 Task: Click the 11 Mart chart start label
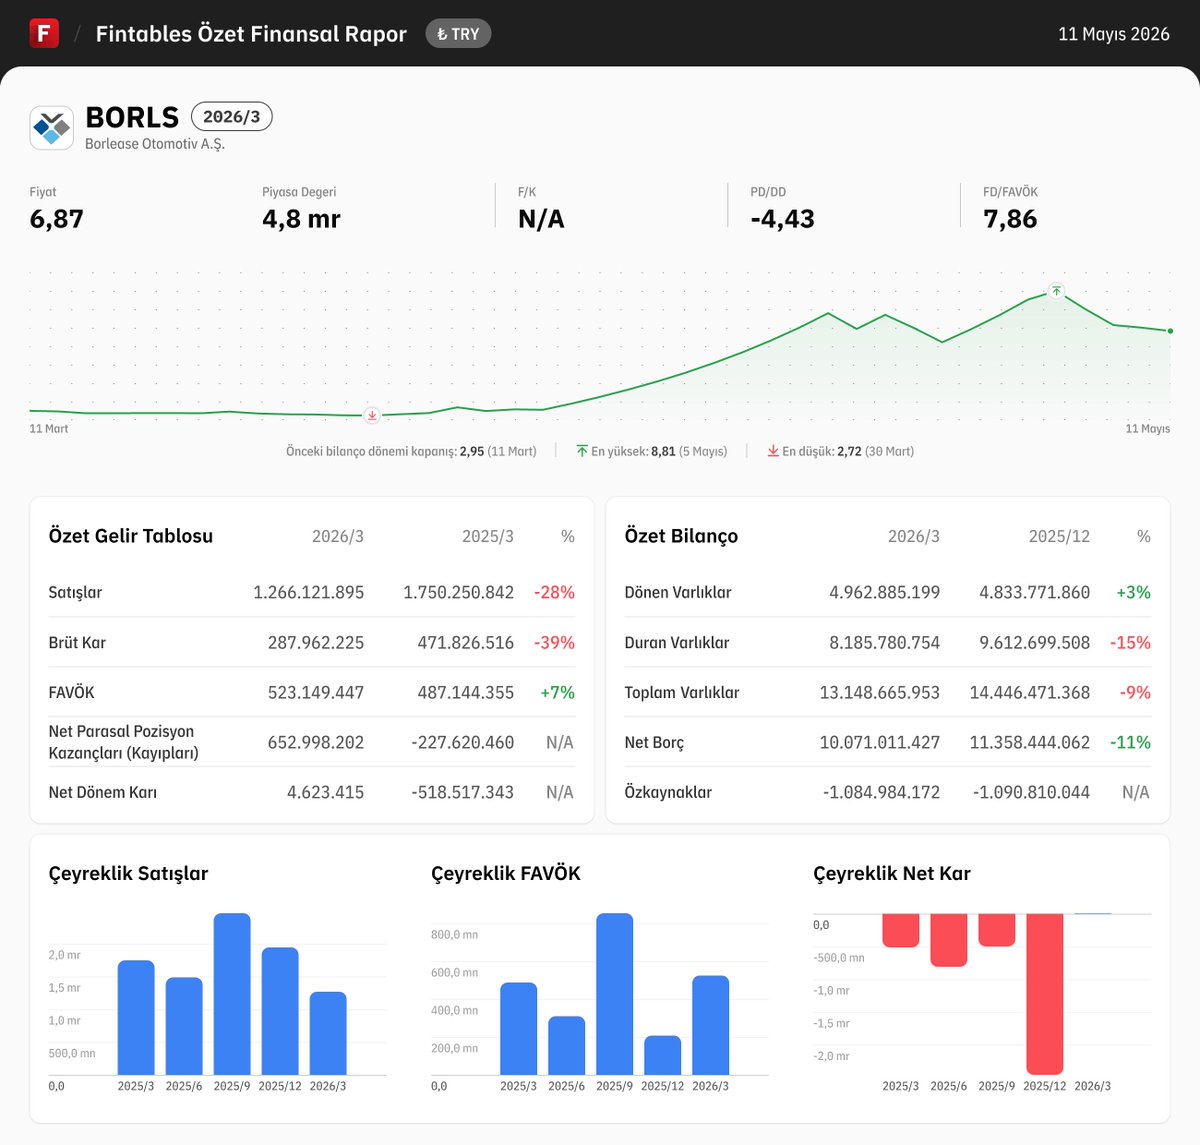point(49,429)
